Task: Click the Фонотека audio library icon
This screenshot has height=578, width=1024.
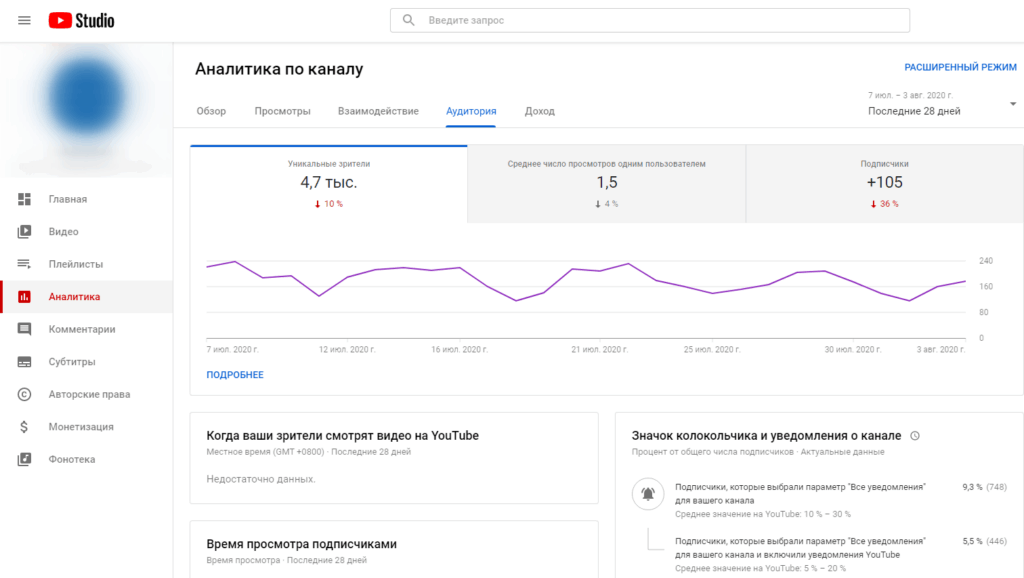Action: point(24,459)
